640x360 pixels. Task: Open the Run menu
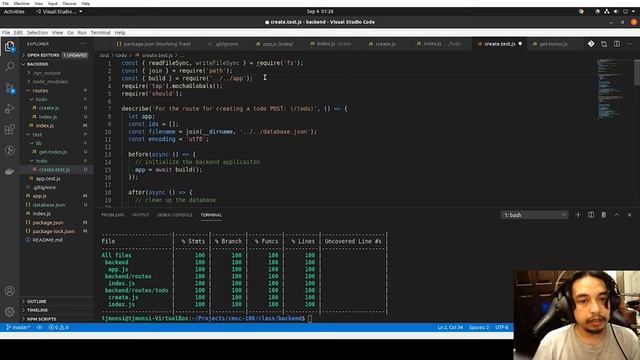(82, 33)
